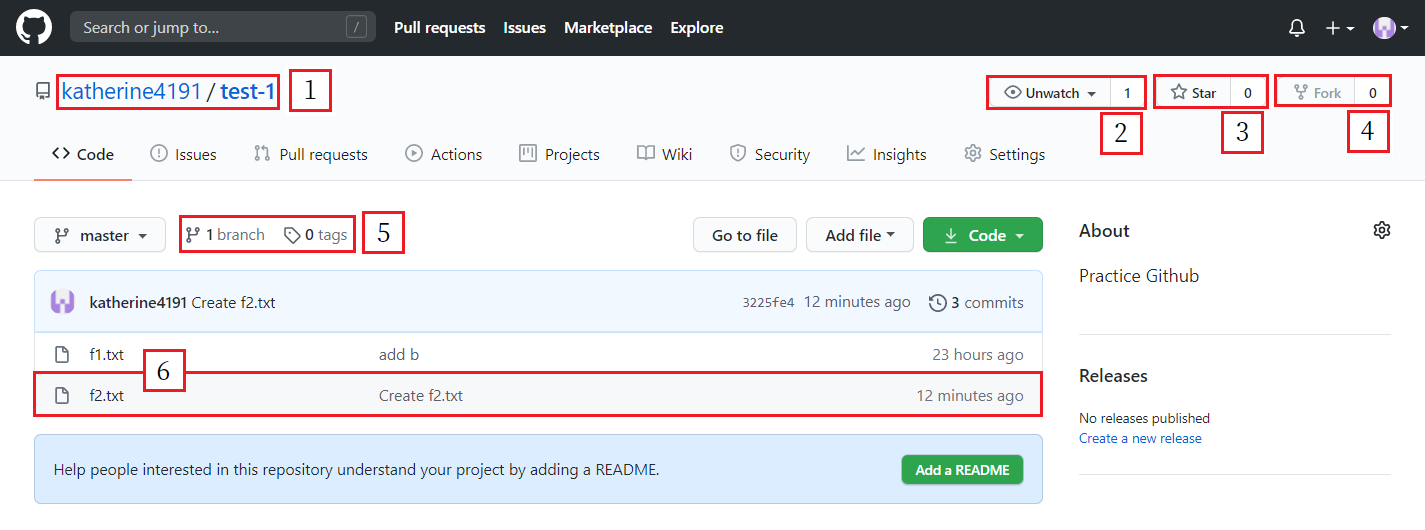
Task: Open the green Code download dropdown
Action: 983,235
